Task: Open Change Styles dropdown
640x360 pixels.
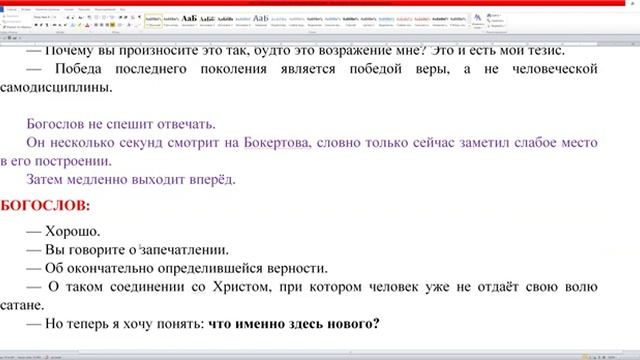Action: [x=477, y=21]
